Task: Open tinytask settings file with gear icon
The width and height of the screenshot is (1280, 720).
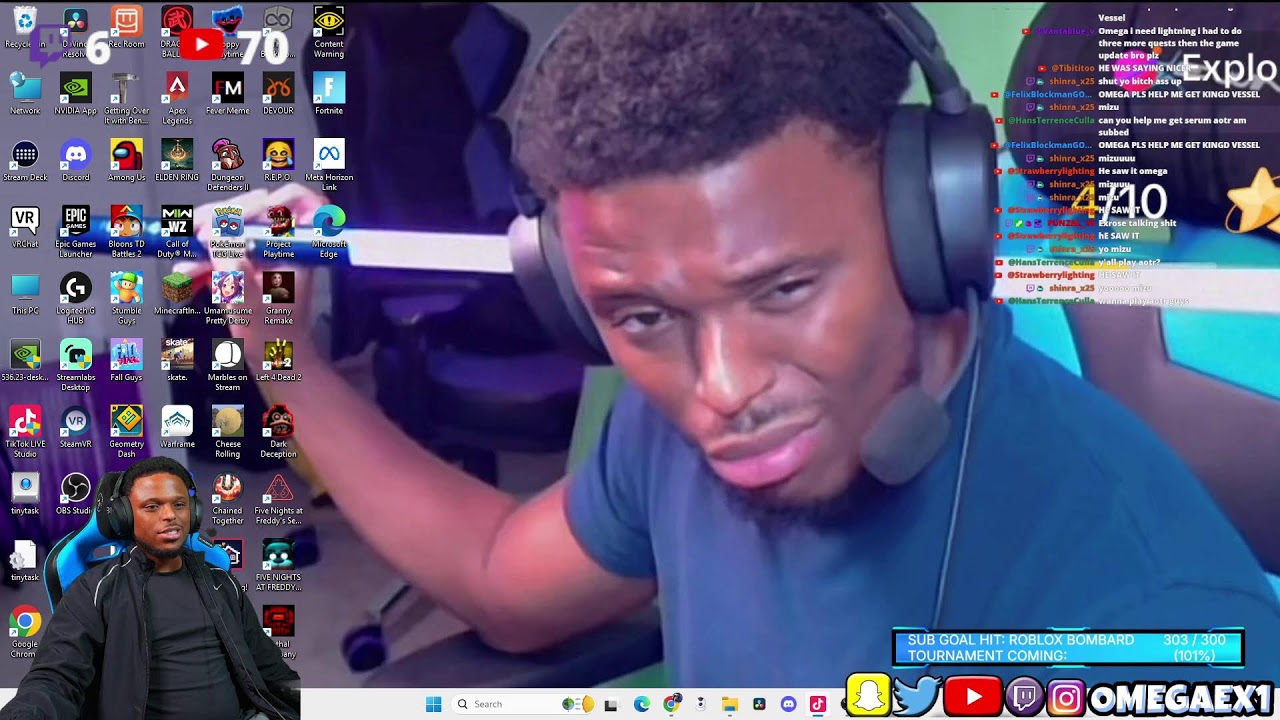Action: (x=25, y=561)
